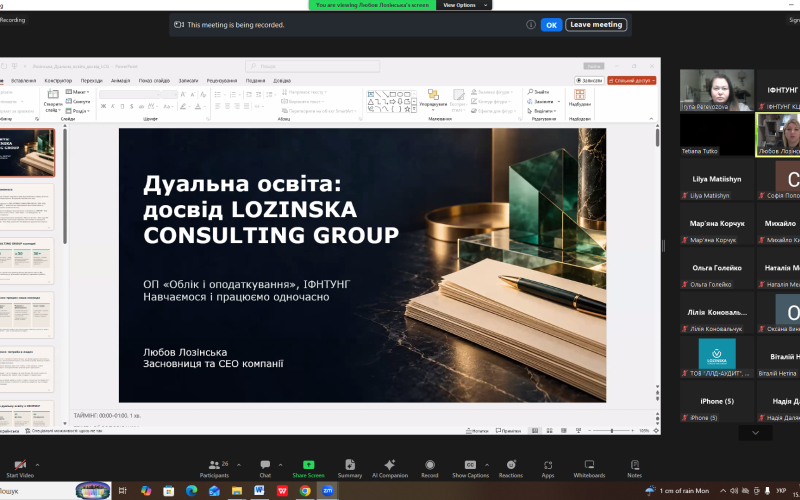The width and height of the screenshot is (800, 500).
Task: Click the Reset button in Slides group
Action: coord(78,102)
